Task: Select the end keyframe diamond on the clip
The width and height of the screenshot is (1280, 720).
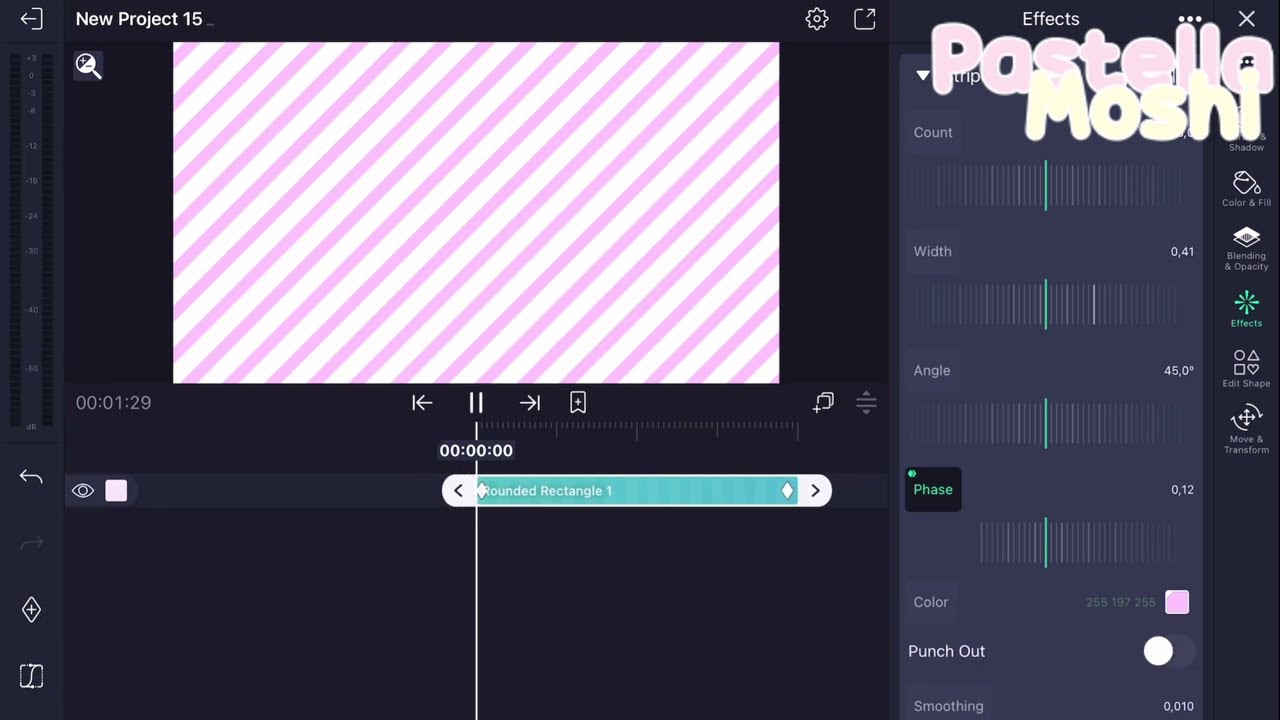Action: (x=787, y=491)
